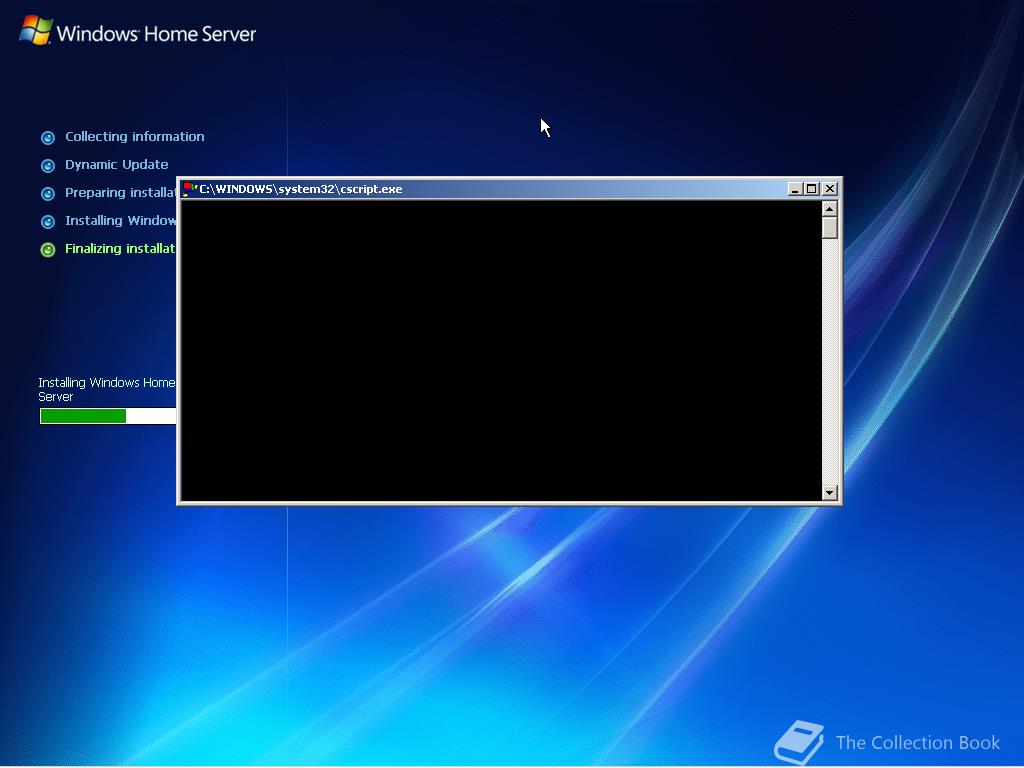Click the Windows Home Server title text
Screen dimensions: 1024x768
pos(156,34)
